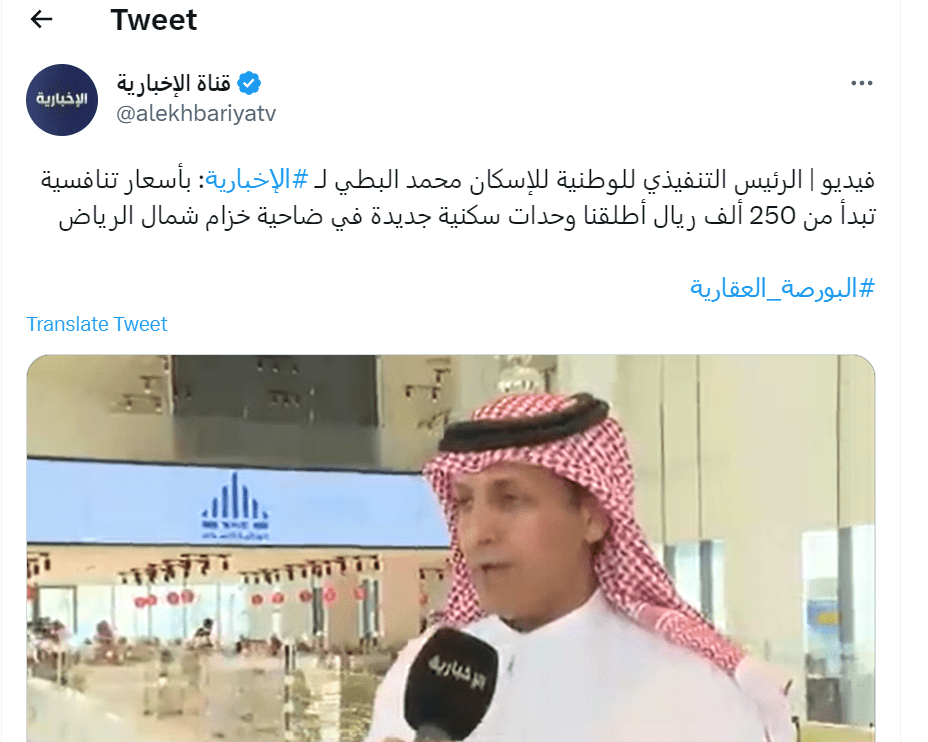Open the #الإخبارية hashtag

[257, 180]
